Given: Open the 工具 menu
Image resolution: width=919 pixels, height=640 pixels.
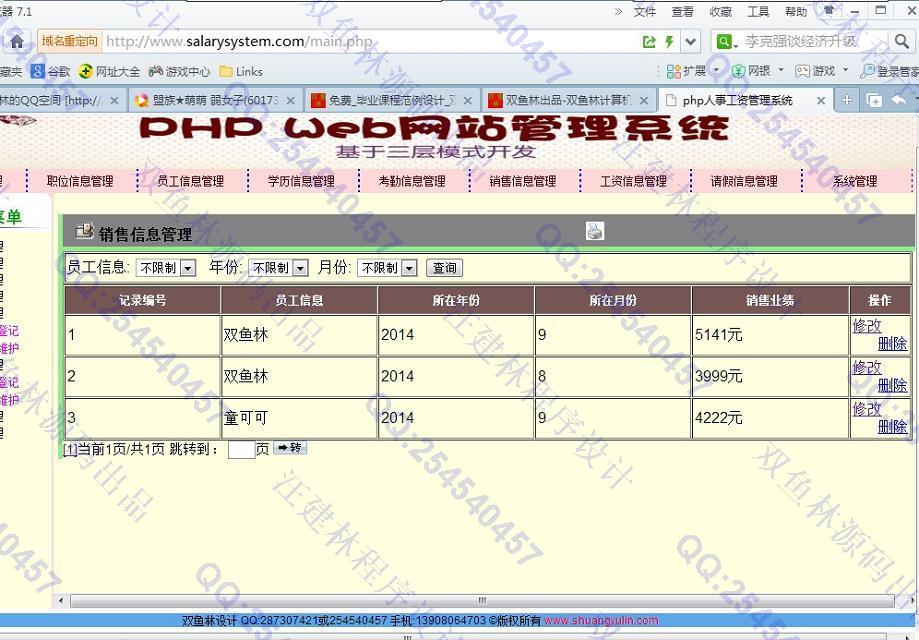Looking at the screenshot, I should click(758, 11).
